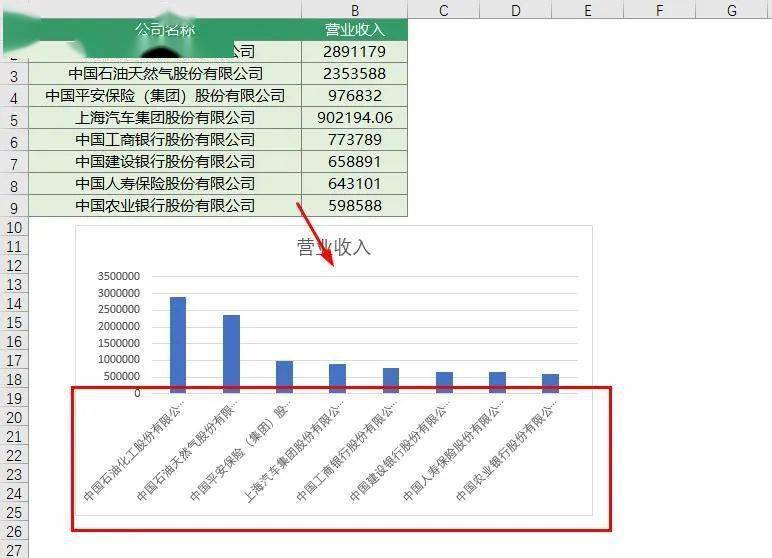Click the chart title 营业收入

[333, 247]
